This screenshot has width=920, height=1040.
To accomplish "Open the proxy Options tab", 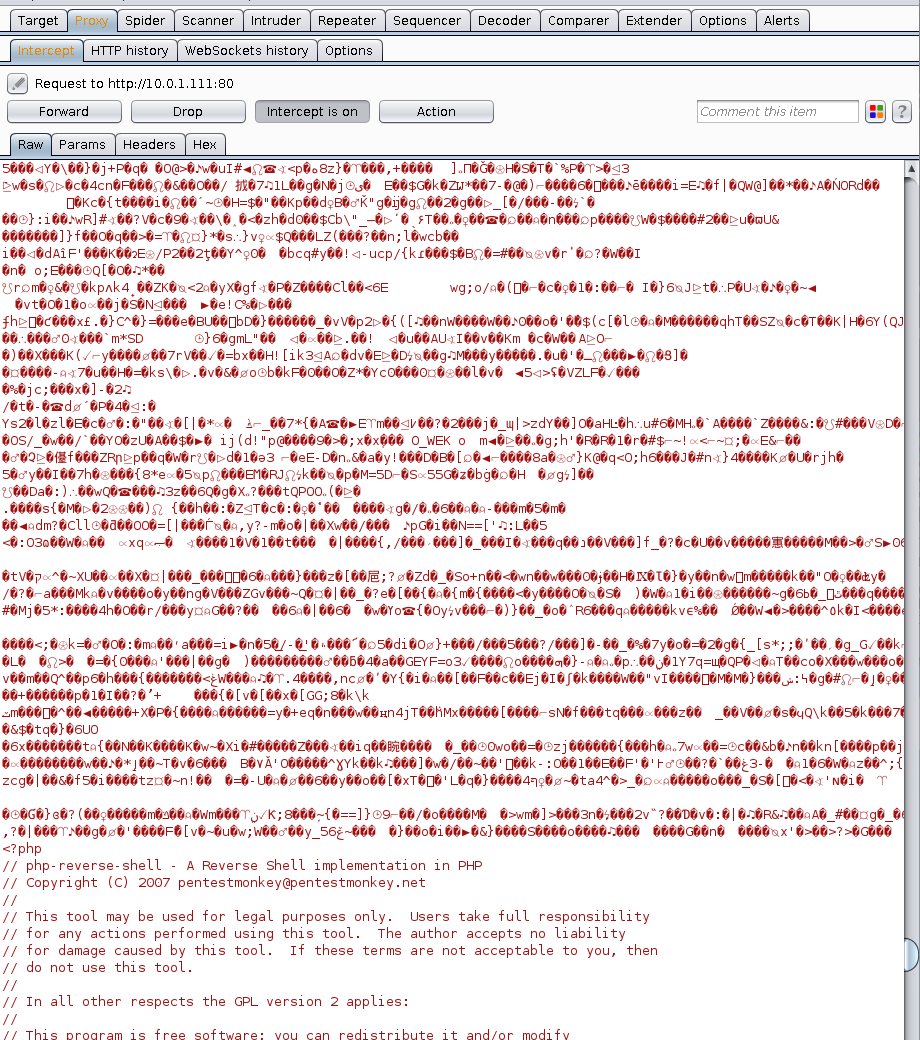I will point(349,50).
